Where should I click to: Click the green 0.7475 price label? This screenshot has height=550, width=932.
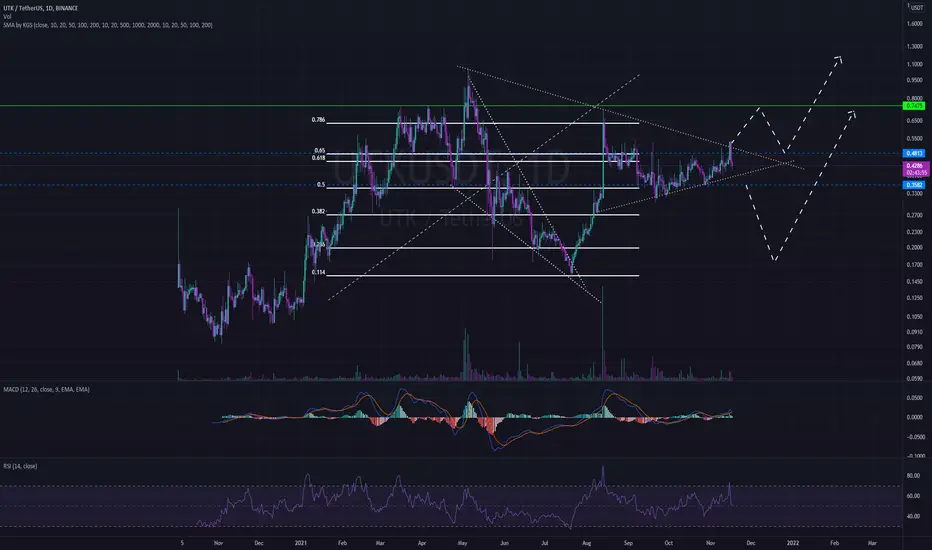[914, 106]
